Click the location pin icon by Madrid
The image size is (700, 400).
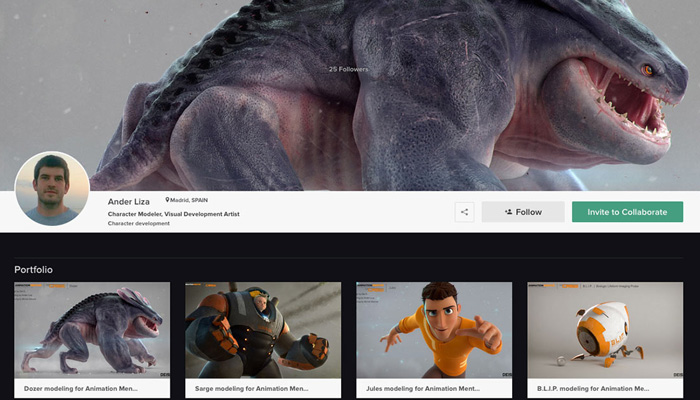tap(168, 200)
